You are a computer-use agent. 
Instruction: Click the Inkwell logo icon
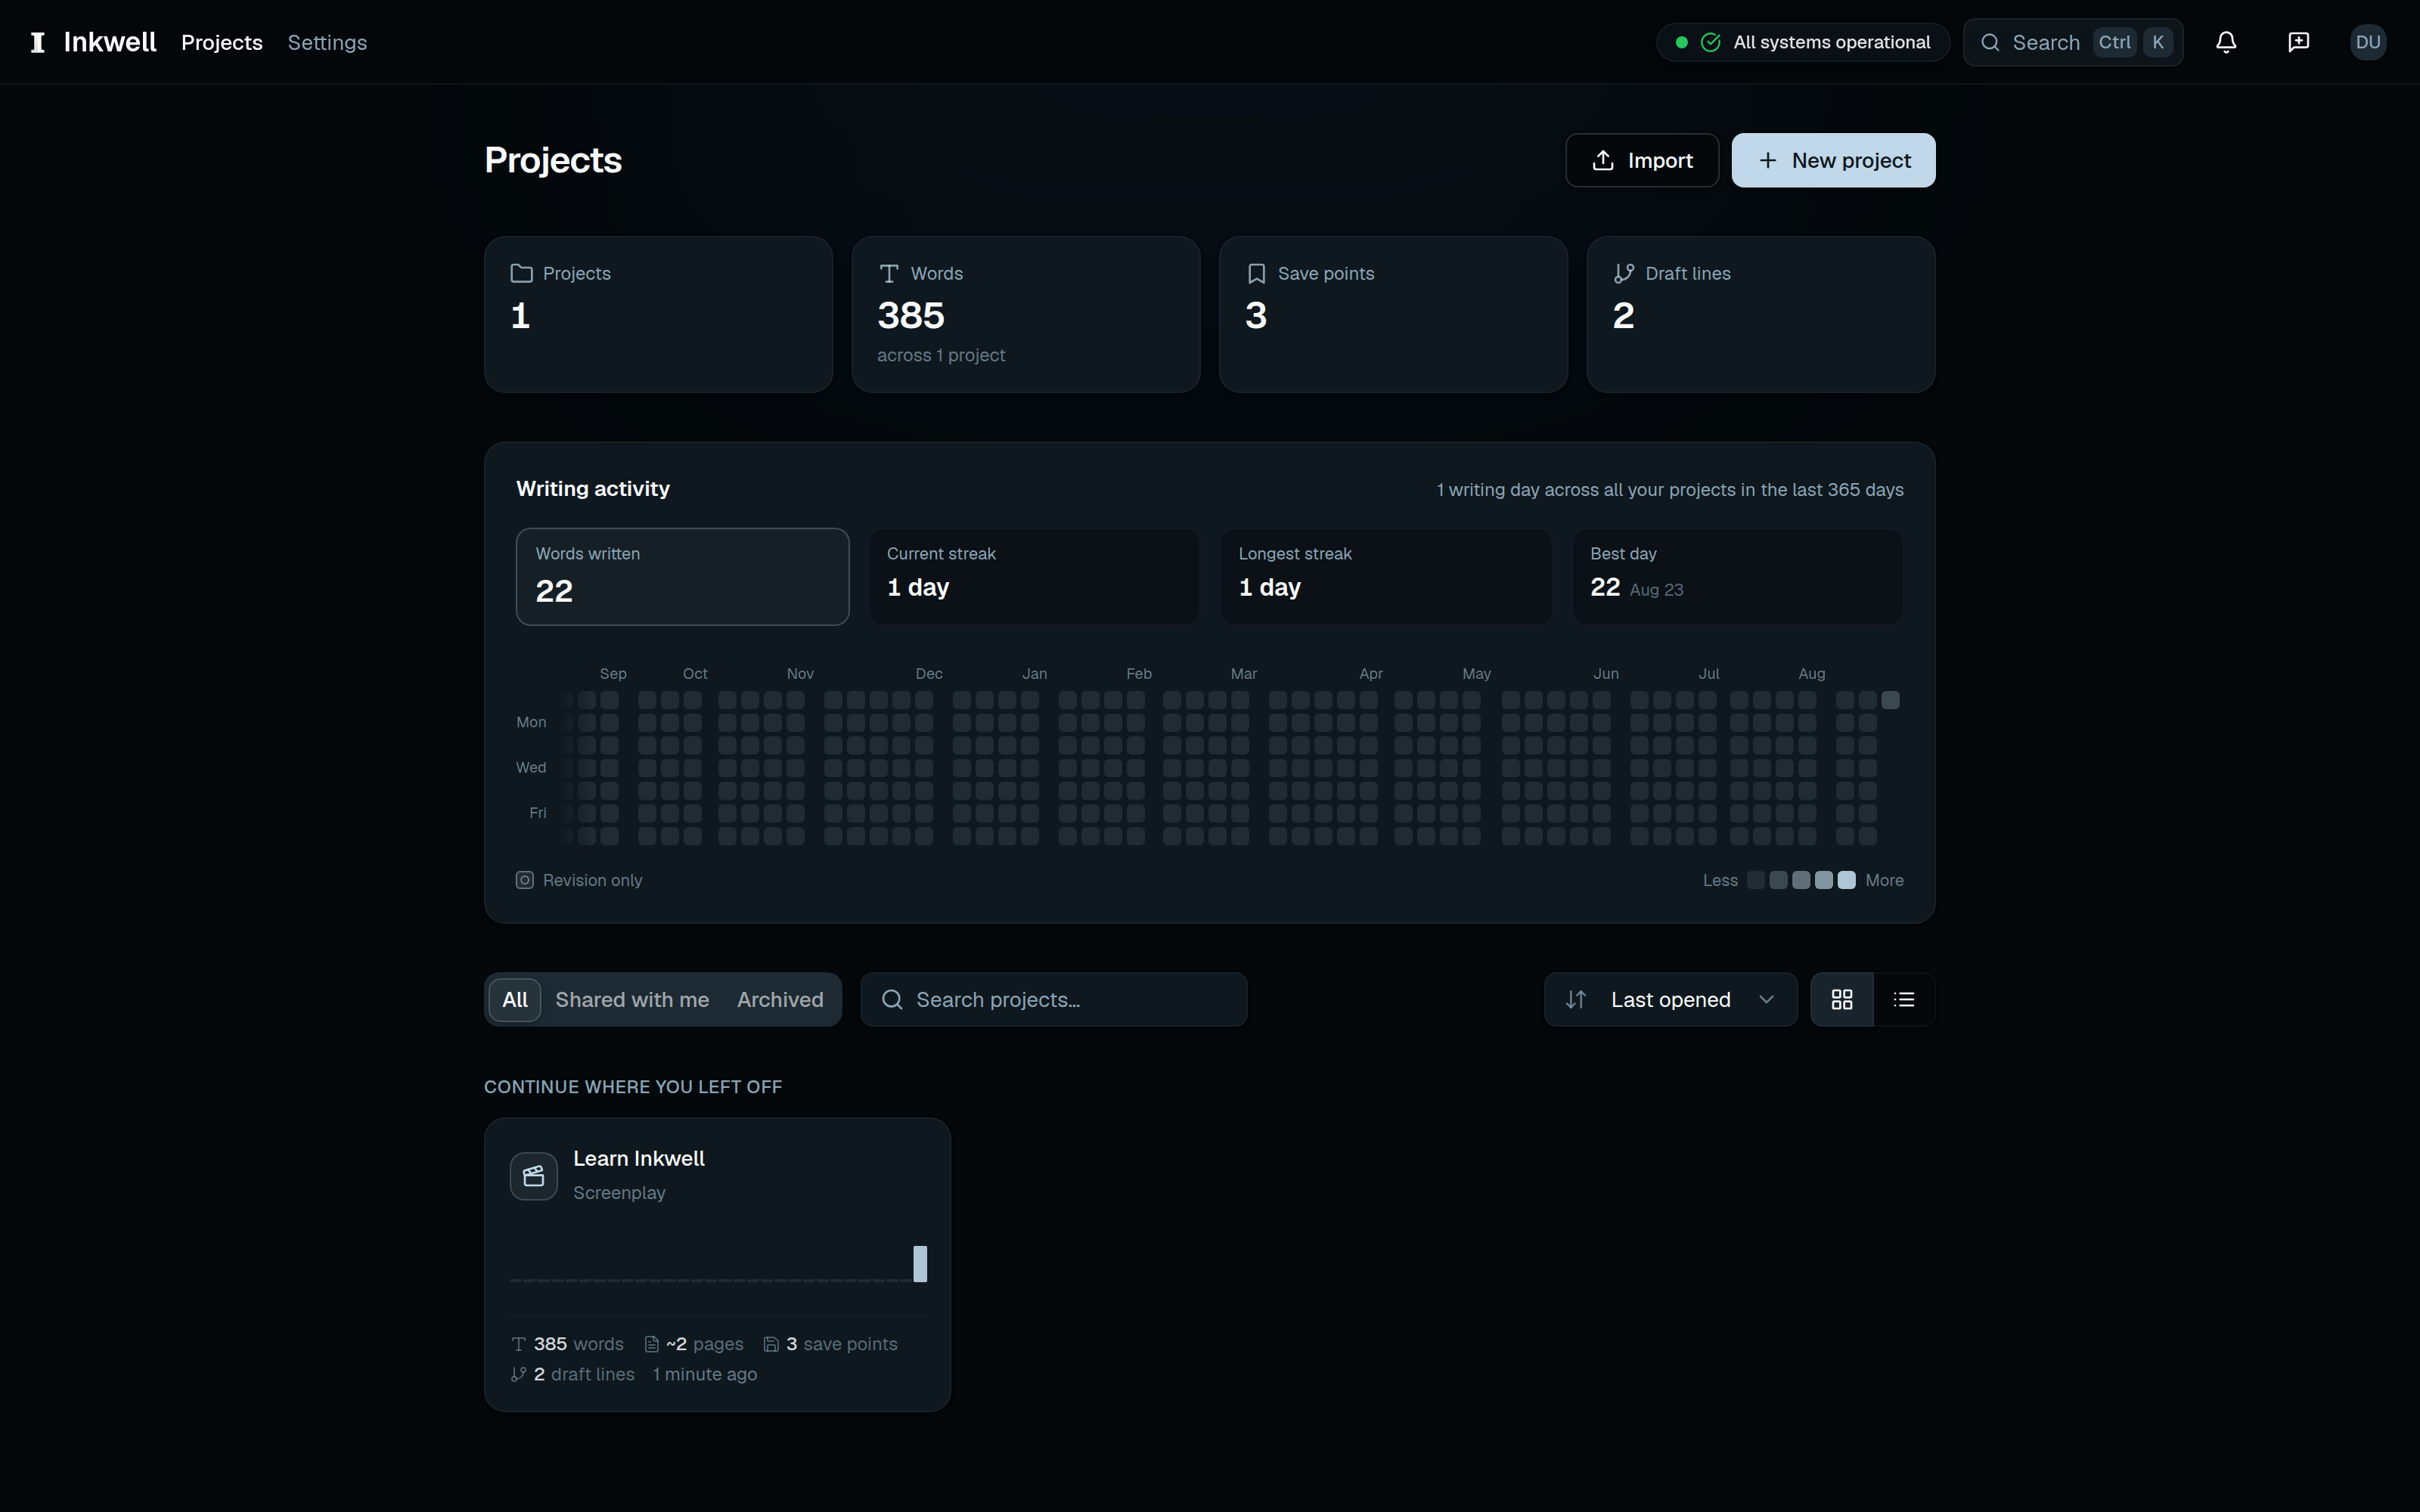[x=38, y=42]
